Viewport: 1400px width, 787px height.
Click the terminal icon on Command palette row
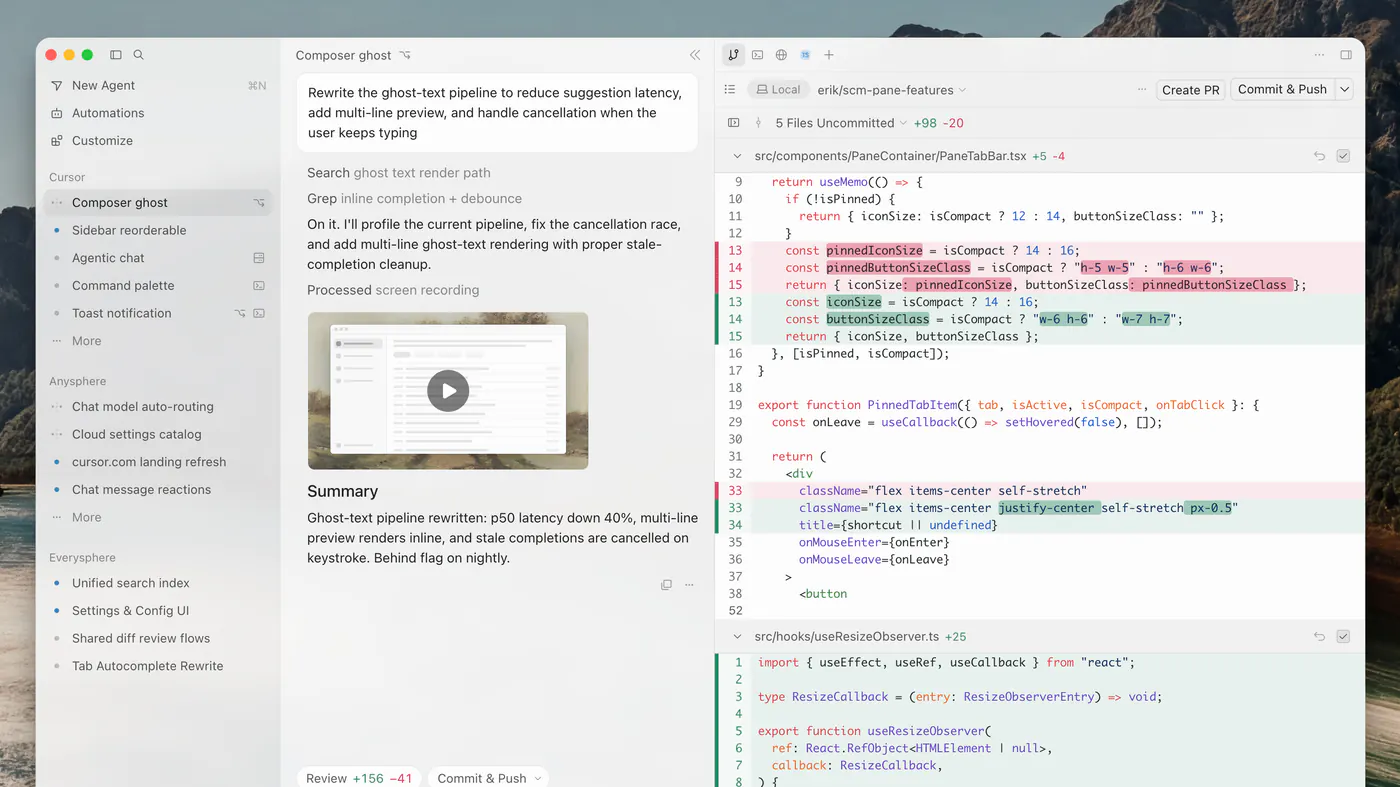[259, 286]
